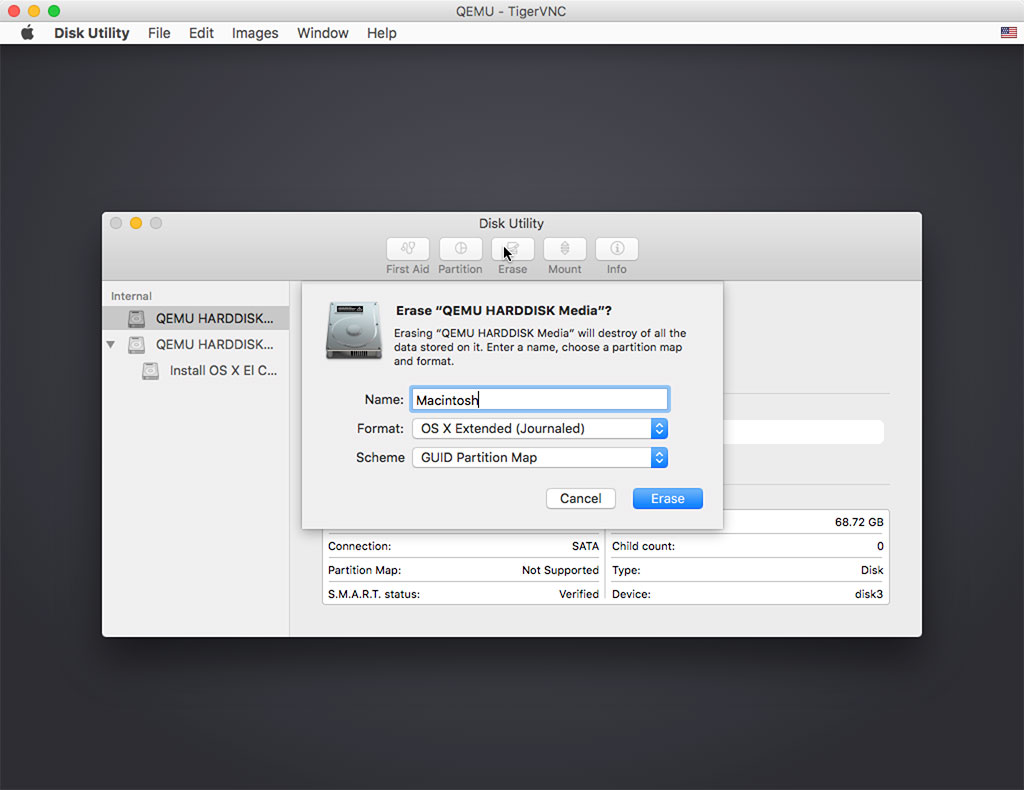Select first QEMU HARDDISK drive icon in sidebar
Image resolution: width=1024 pixels, height=790 pixels.
pos(136,319)
